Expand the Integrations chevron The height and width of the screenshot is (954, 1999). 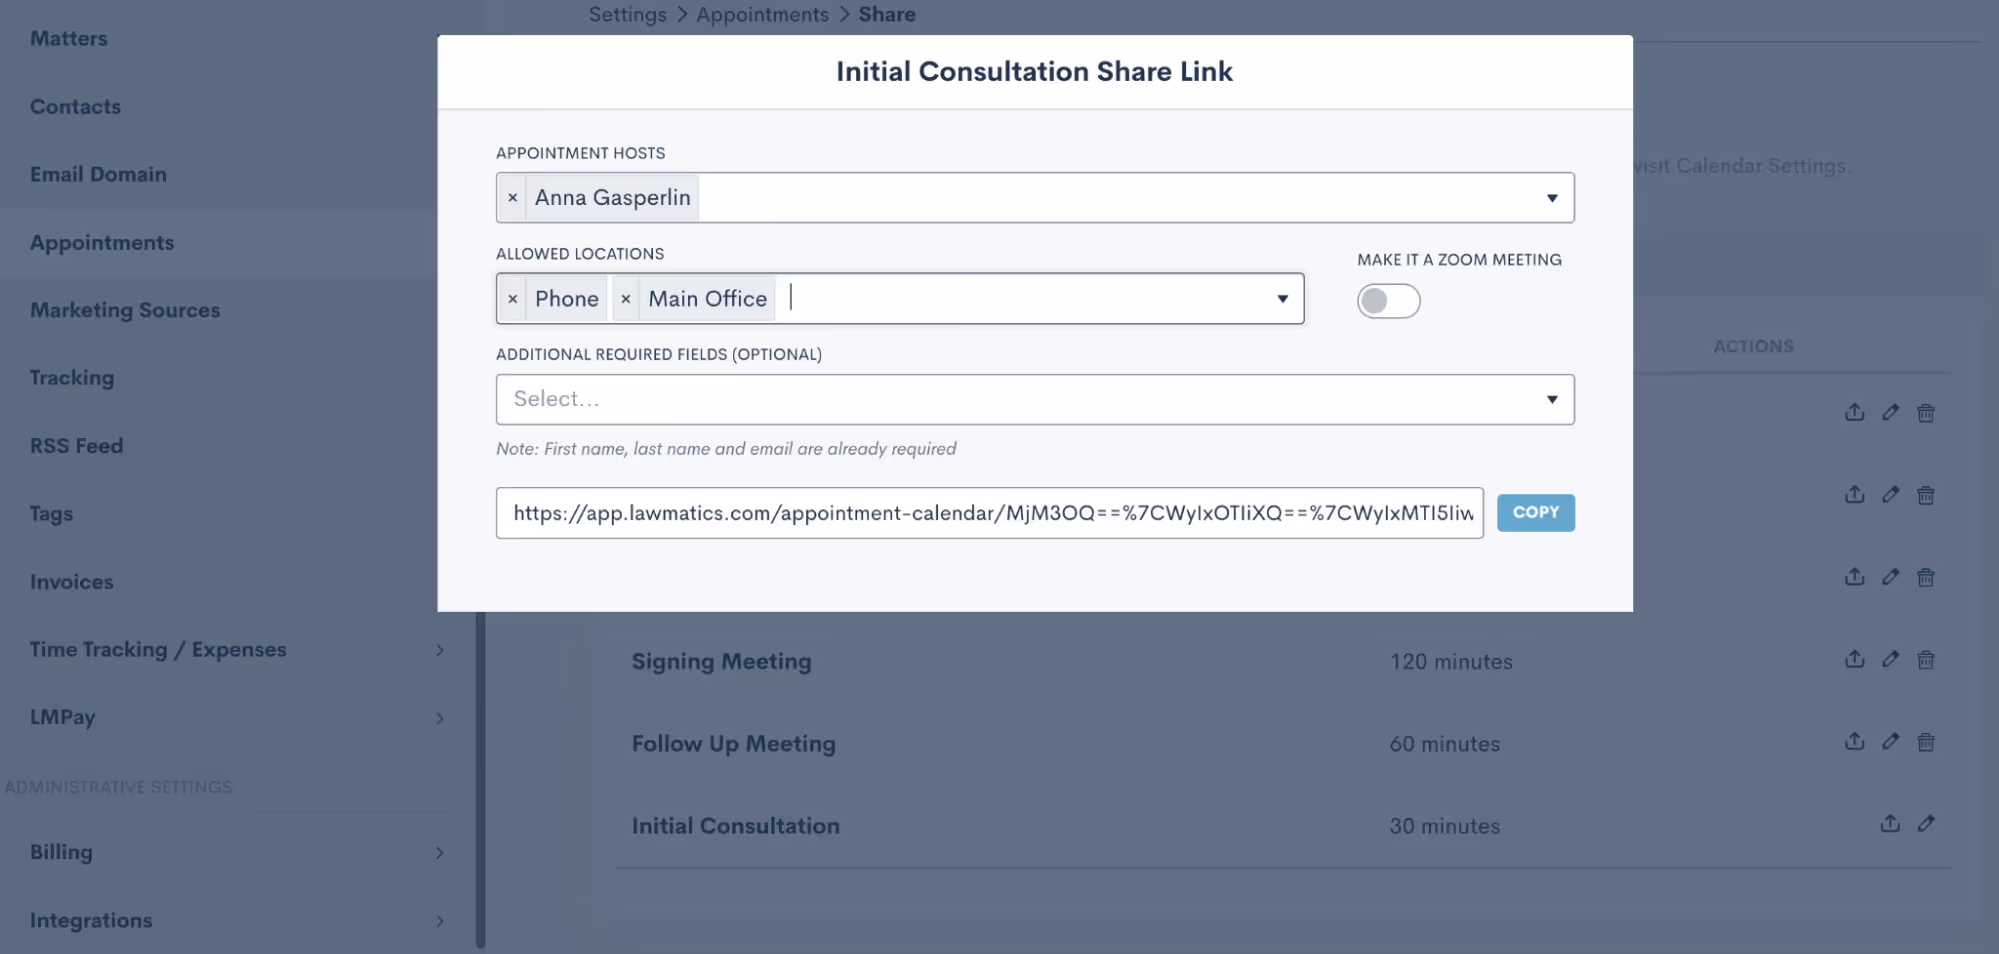[x=440, y=921]
